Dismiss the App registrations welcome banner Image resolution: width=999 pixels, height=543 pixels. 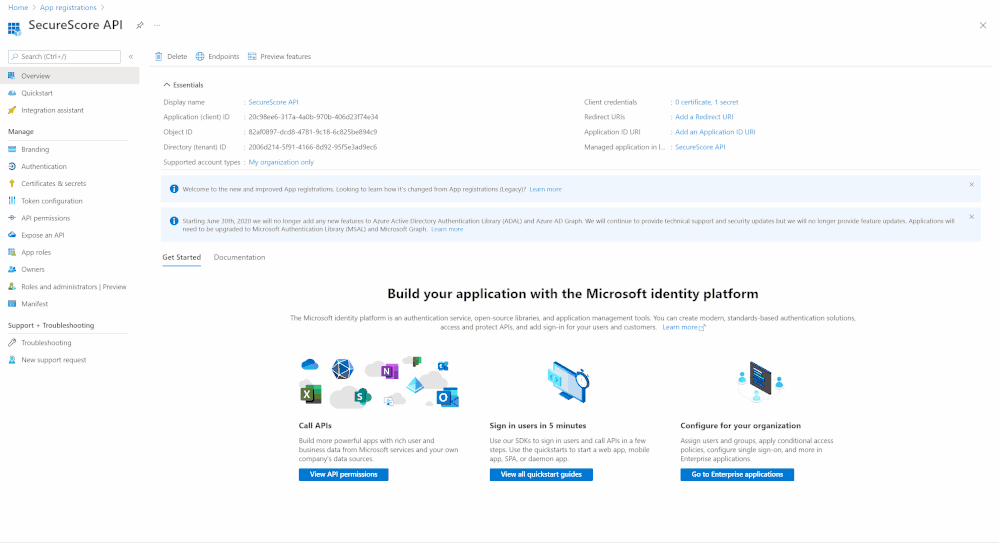972,185
